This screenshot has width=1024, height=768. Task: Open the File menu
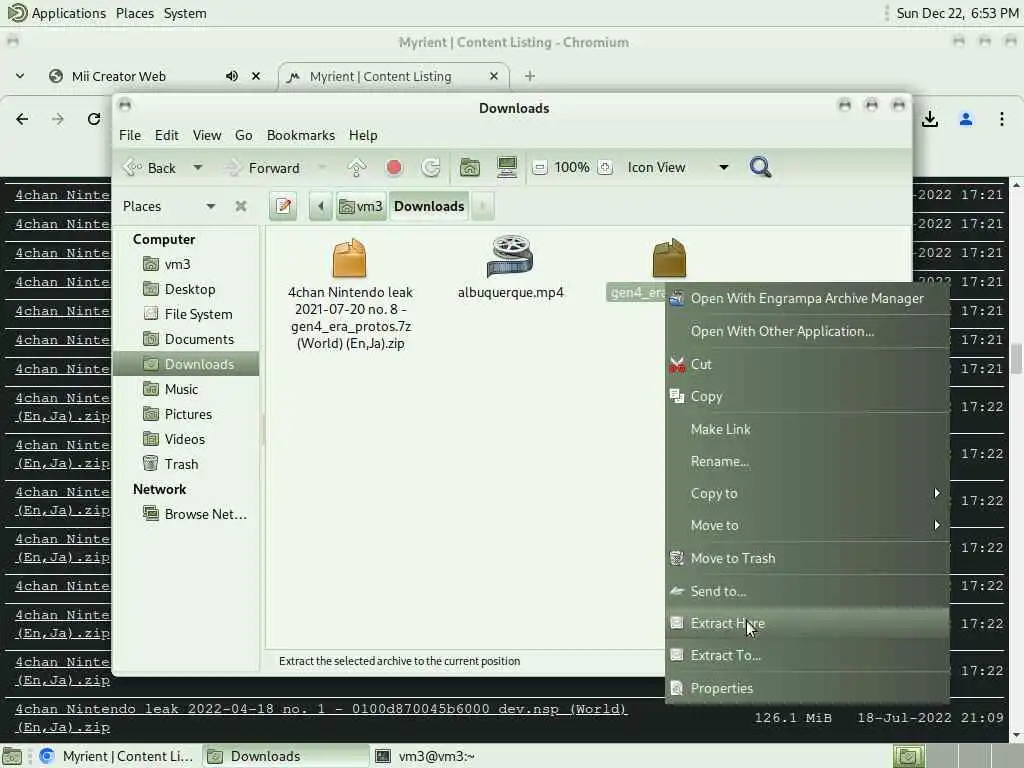(x=130, y=135)
